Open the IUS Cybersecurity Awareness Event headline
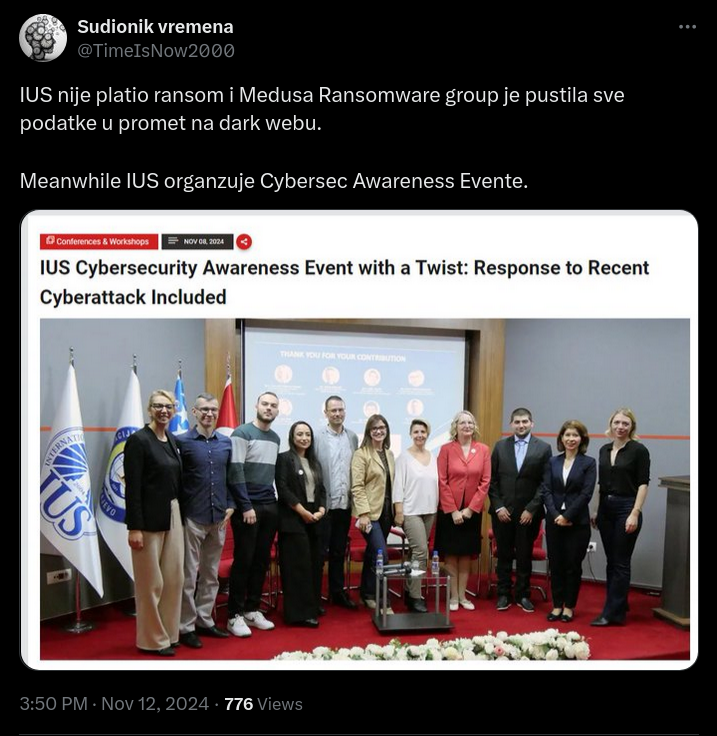Image resolution: width=717 pixels, height=736 pixels. [344, 282]
